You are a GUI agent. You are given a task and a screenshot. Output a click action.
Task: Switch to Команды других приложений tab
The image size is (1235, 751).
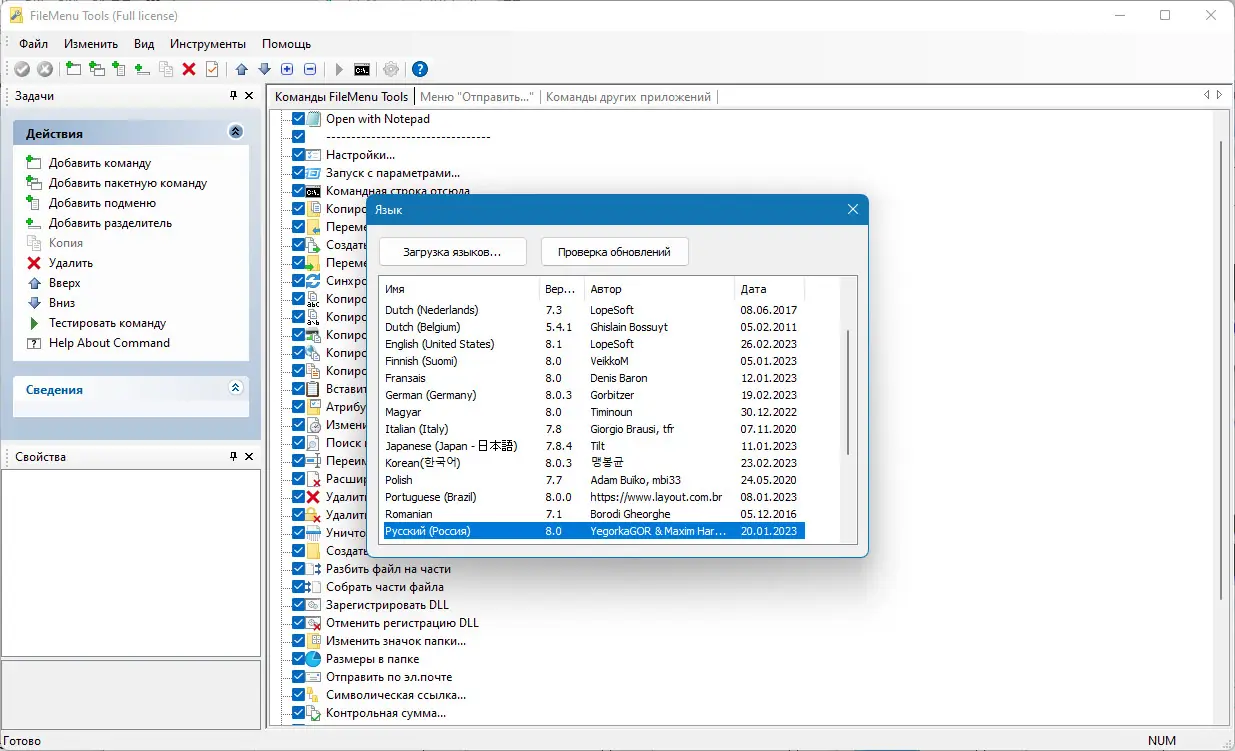point(629,97)
